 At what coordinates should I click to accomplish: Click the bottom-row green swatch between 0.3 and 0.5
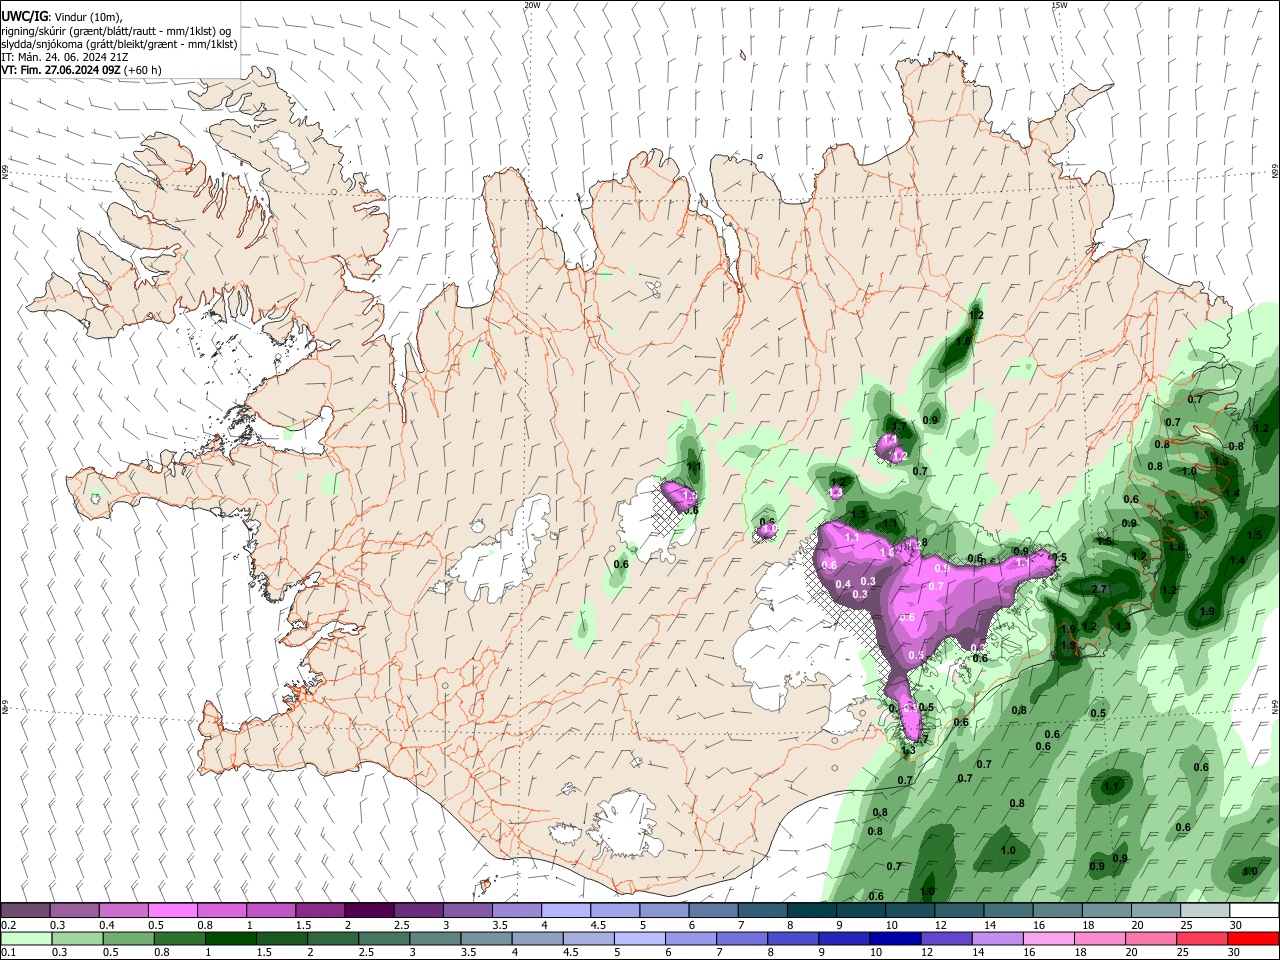[x=77, y=939]
